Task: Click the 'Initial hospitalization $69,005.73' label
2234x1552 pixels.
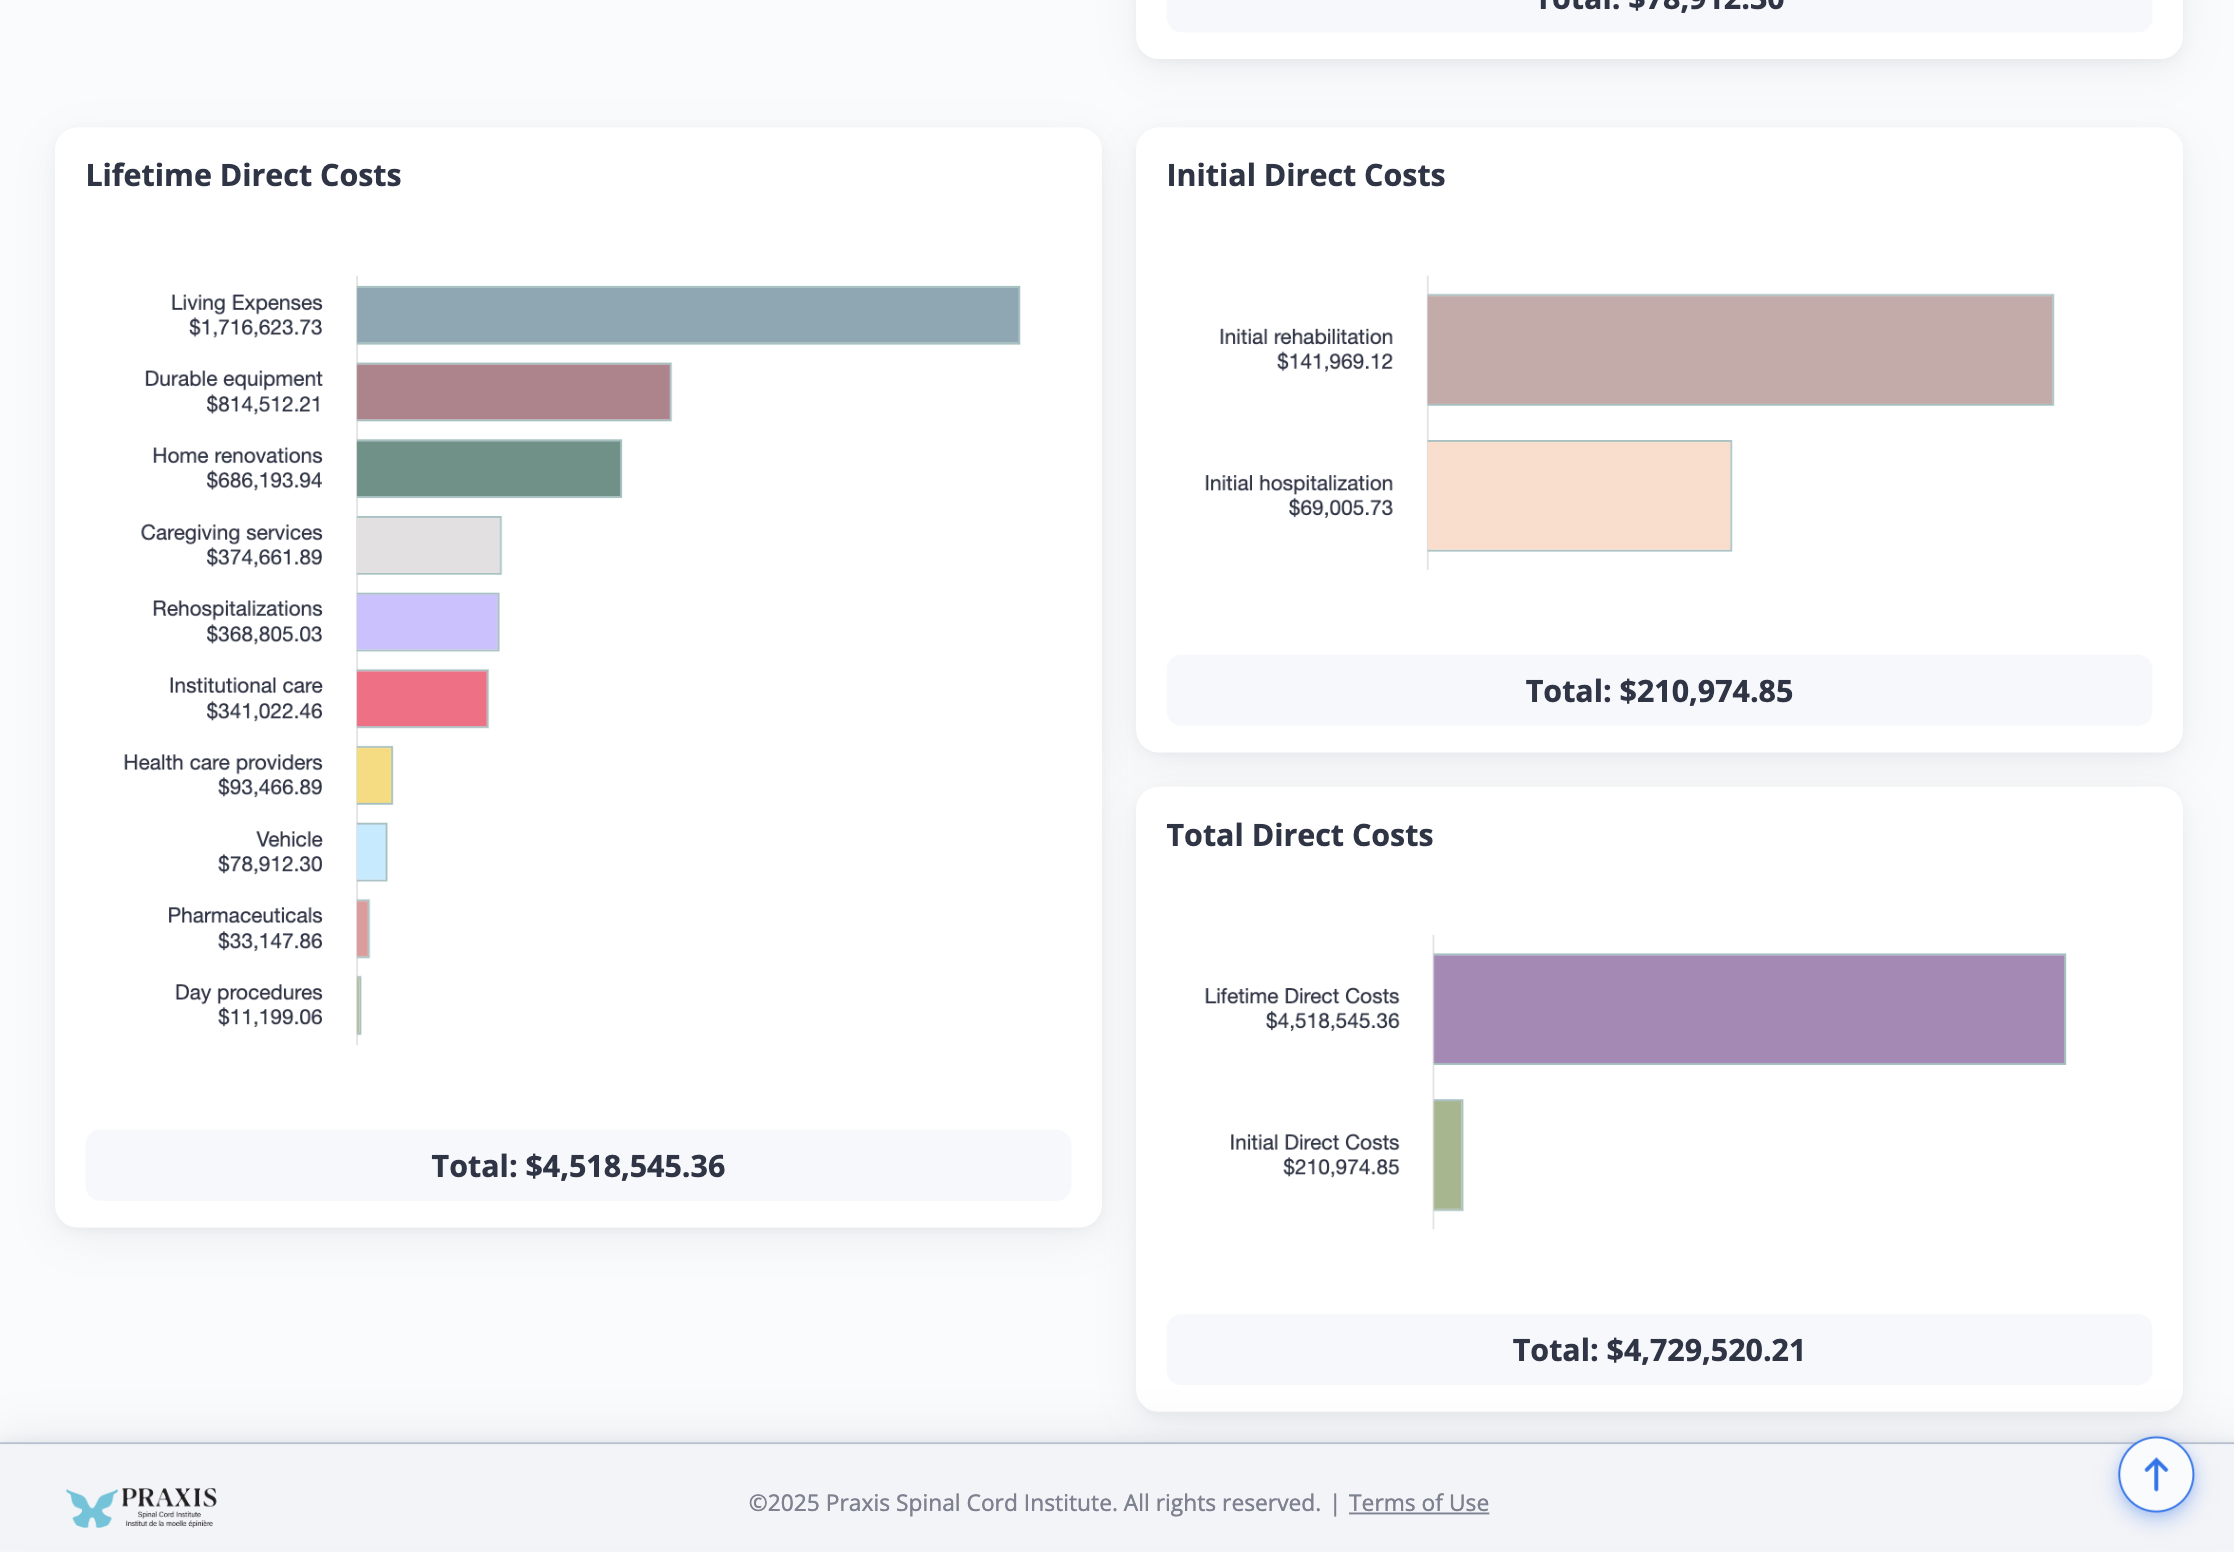Action: point(1298,496)
